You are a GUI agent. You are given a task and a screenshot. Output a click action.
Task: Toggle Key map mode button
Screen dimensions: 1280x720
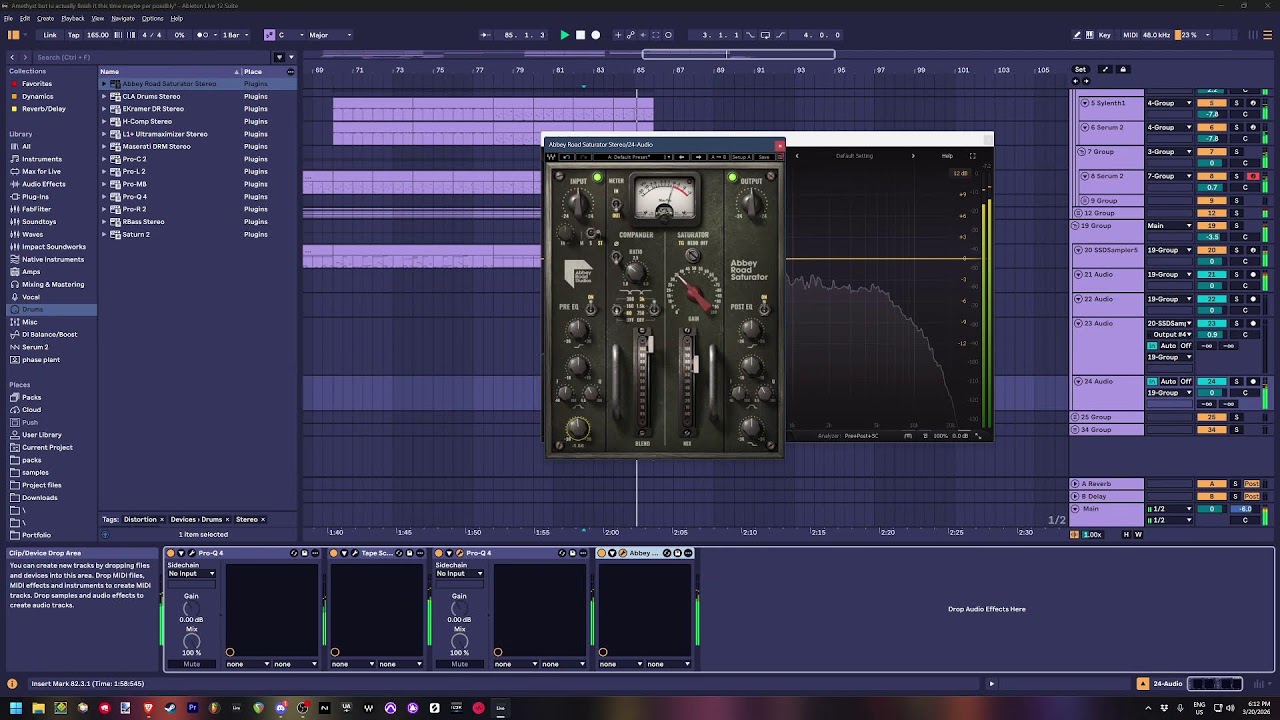(1105, 35)
